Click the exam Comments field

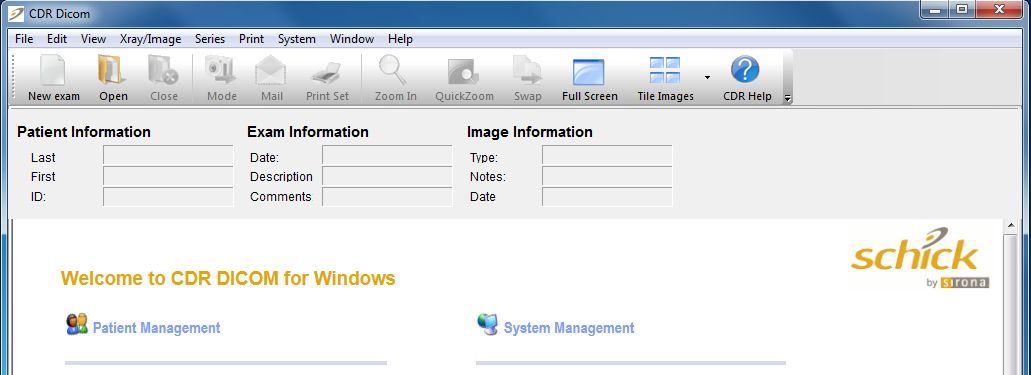point(387,197)
